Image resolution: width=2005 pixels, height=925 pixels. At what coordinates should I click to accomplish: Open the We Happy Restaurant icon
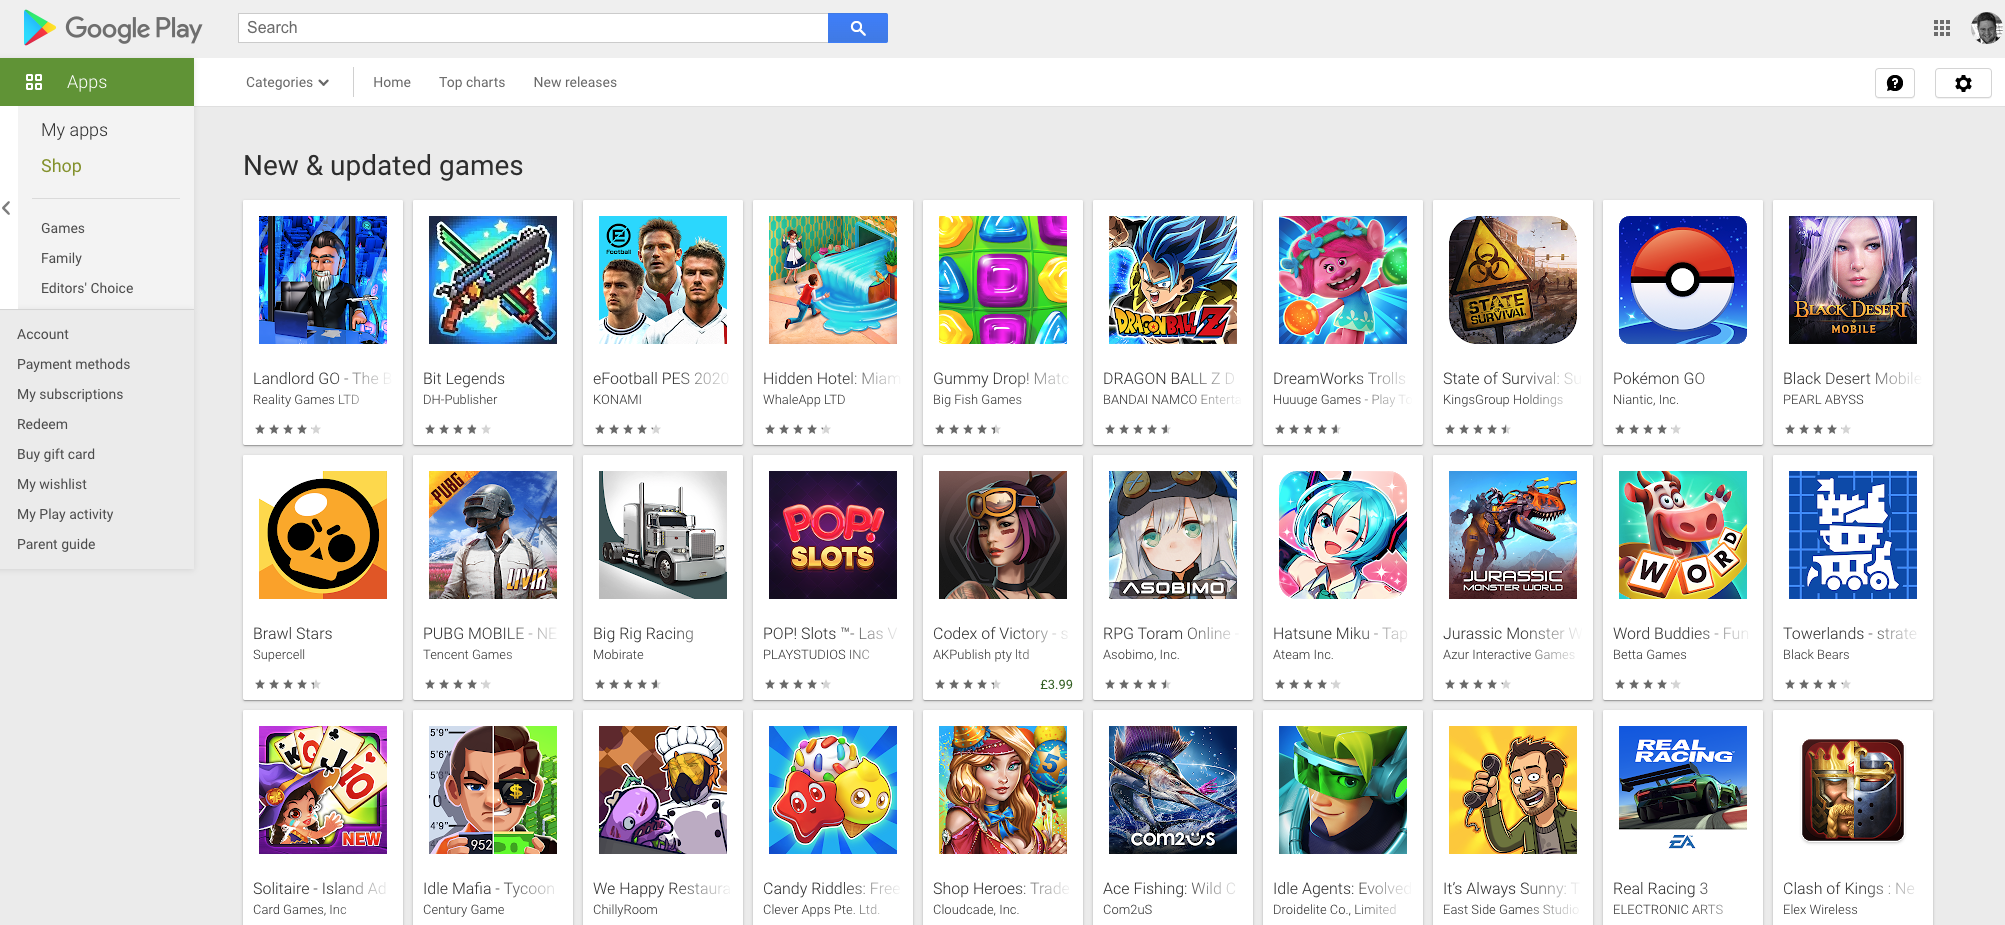[663, 790]
